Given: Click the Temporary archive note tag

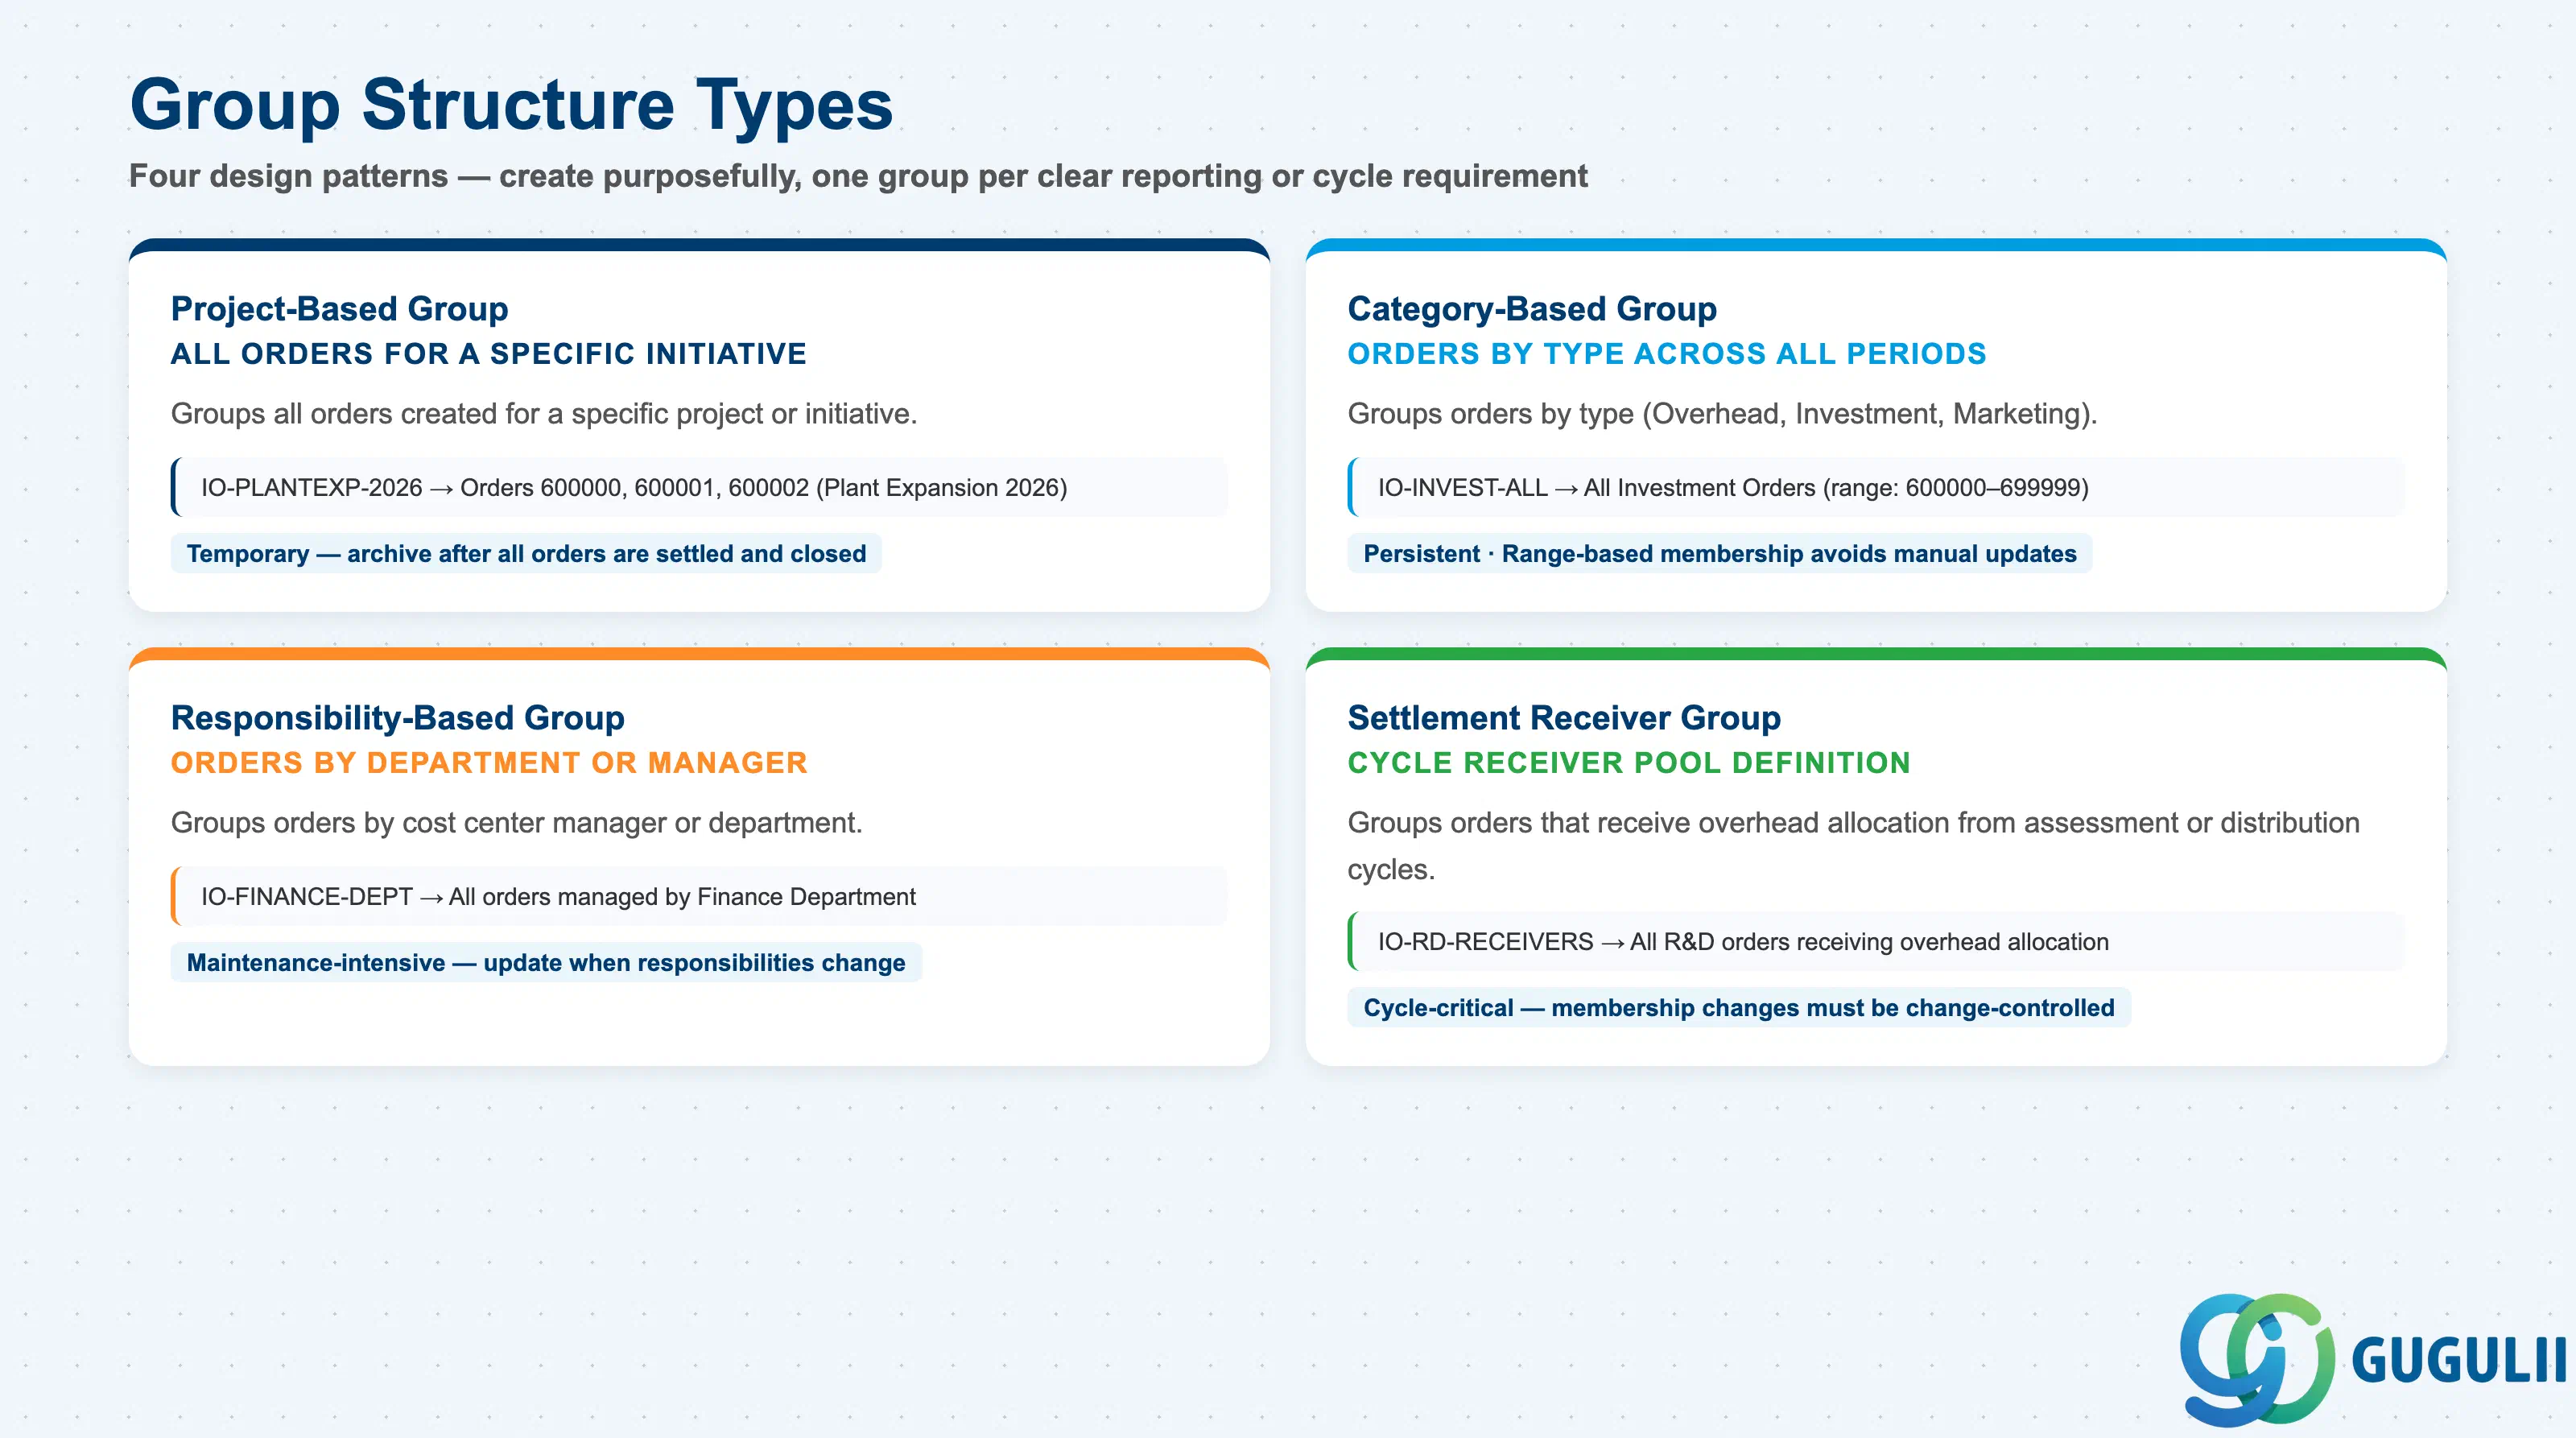Looking at the screenshot, I should 526,553.
